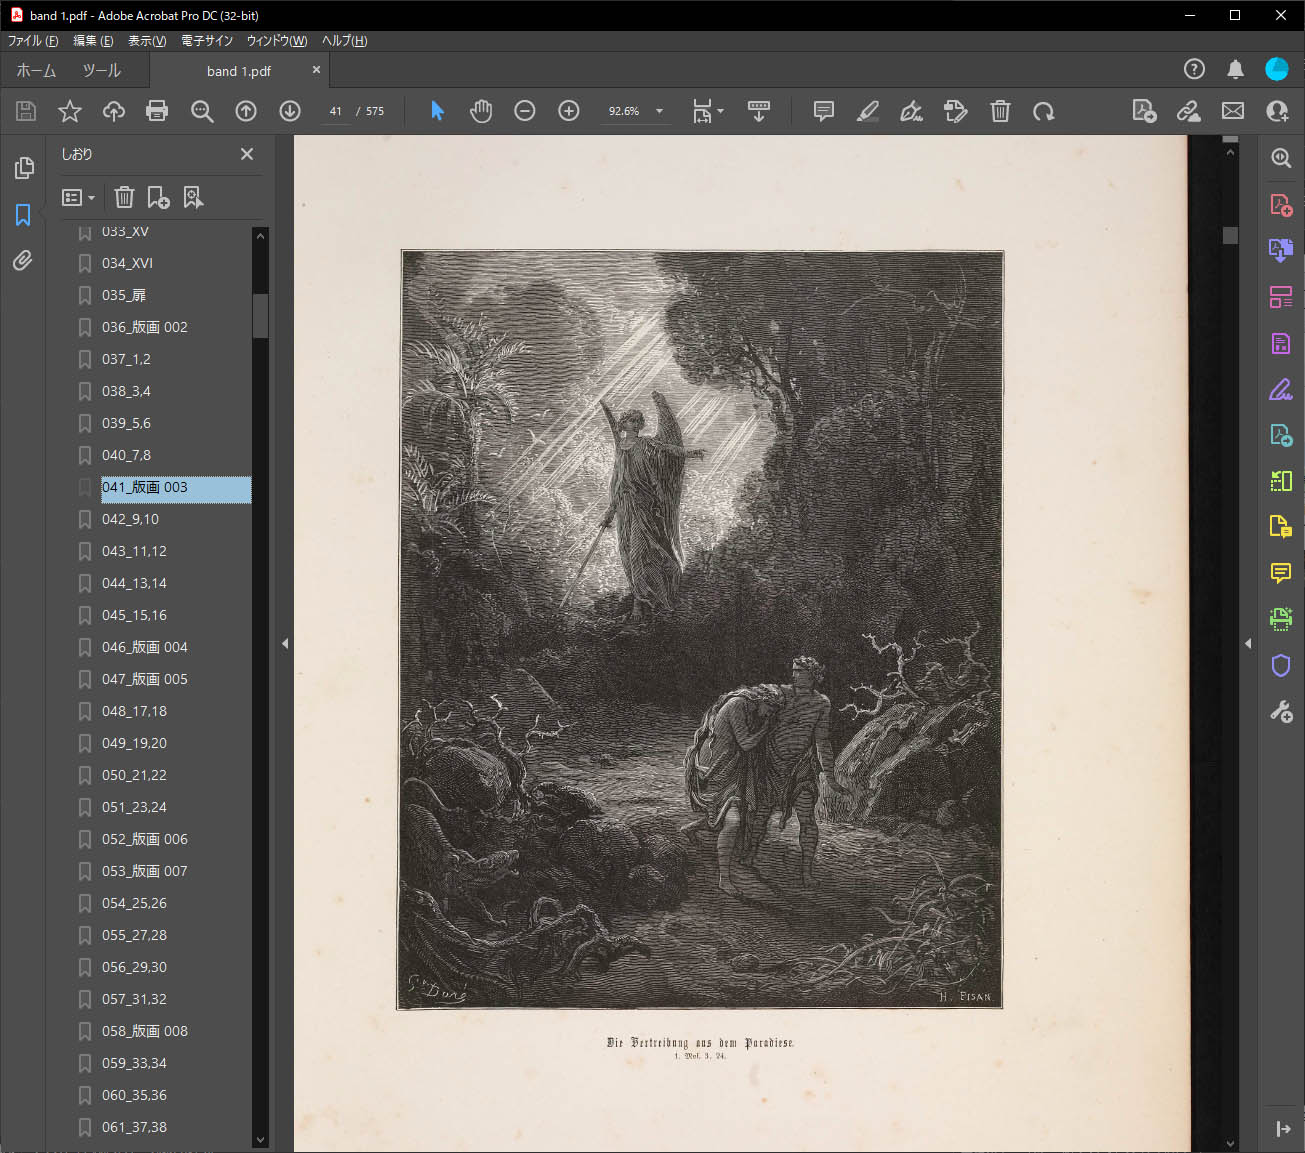The height and width of the screenshot is (1153, 1305).
Task: Collapse the right tools pane arrow
Action: (x=1248, y=644)
